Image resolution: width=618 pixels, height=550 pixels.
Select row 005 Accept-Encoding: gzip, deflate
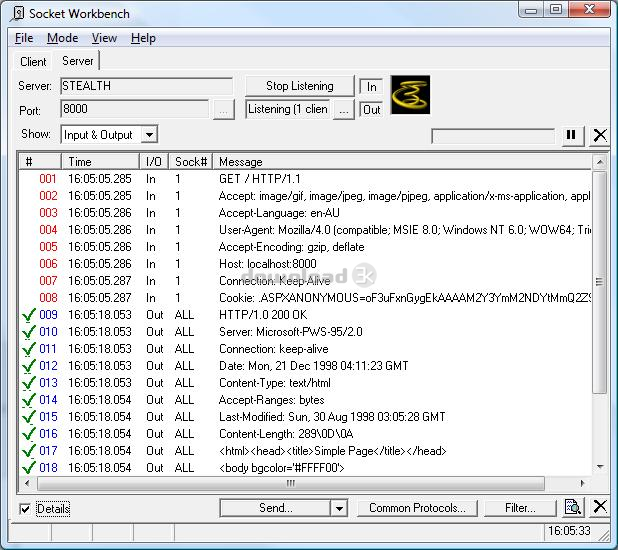point(305,247)
